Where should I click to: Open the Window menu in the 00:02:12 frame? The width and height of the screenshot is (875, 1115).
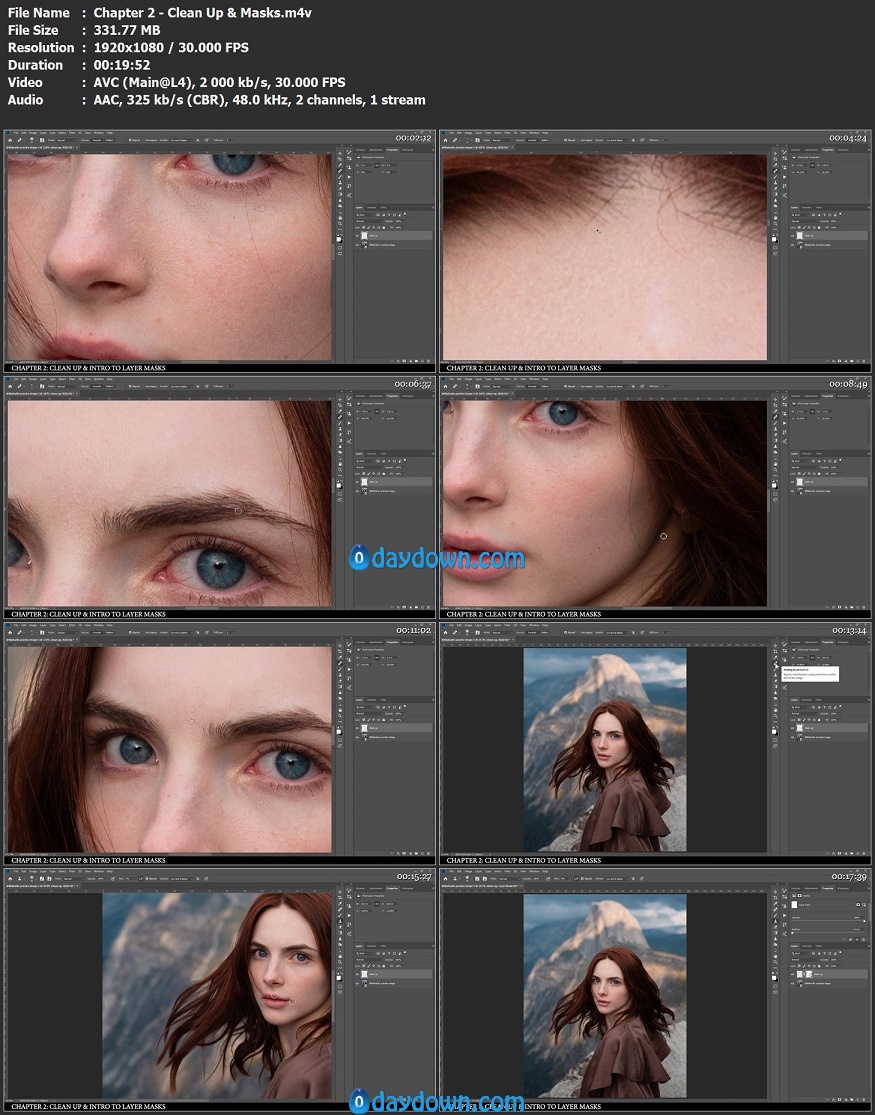point(99,133)
